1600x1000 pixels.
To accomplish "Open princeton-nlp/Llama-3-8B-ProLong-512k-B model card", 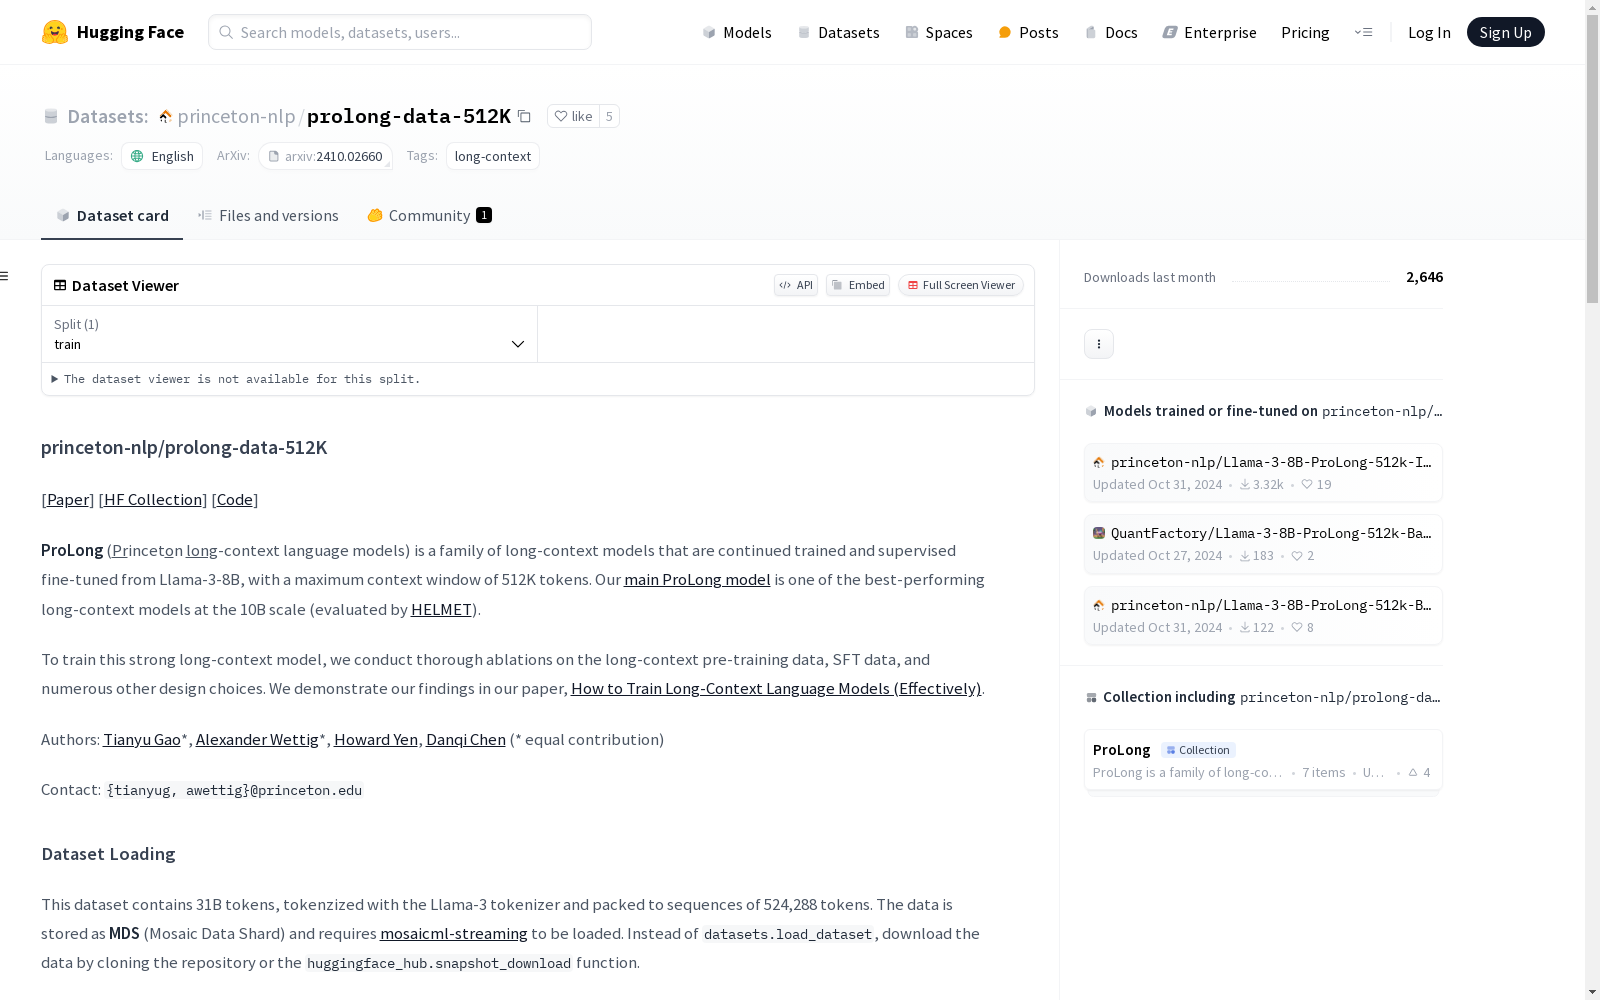I will [x=1263, y=616].
